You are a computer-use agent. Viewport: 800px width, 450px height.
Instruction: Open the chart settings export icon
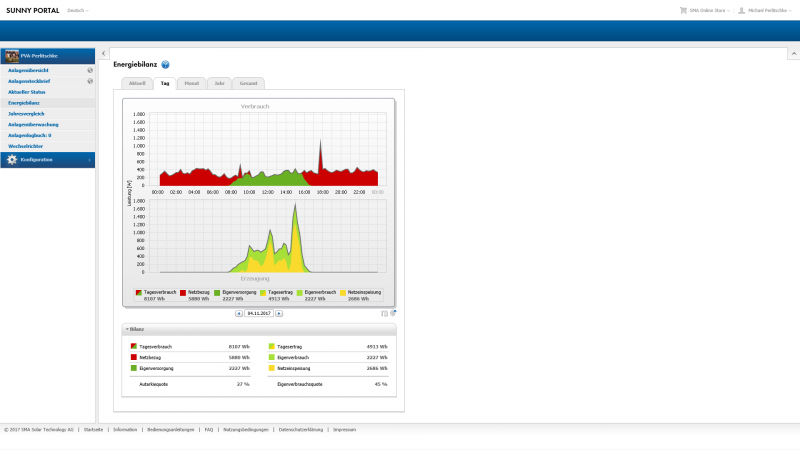393,313
